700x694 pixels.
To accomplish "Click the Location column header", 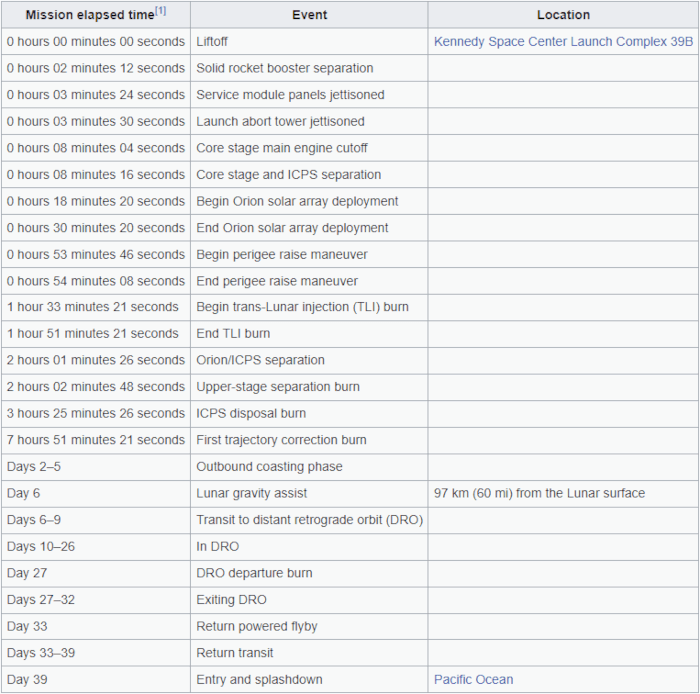I will (x=563, y=15).
